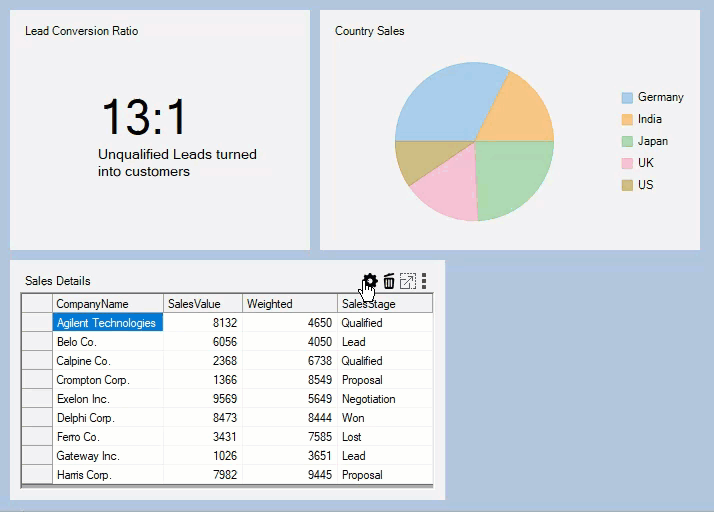Click the India legend color swatch
Viewport: 714px width, 512px height.
pos(627,120)
